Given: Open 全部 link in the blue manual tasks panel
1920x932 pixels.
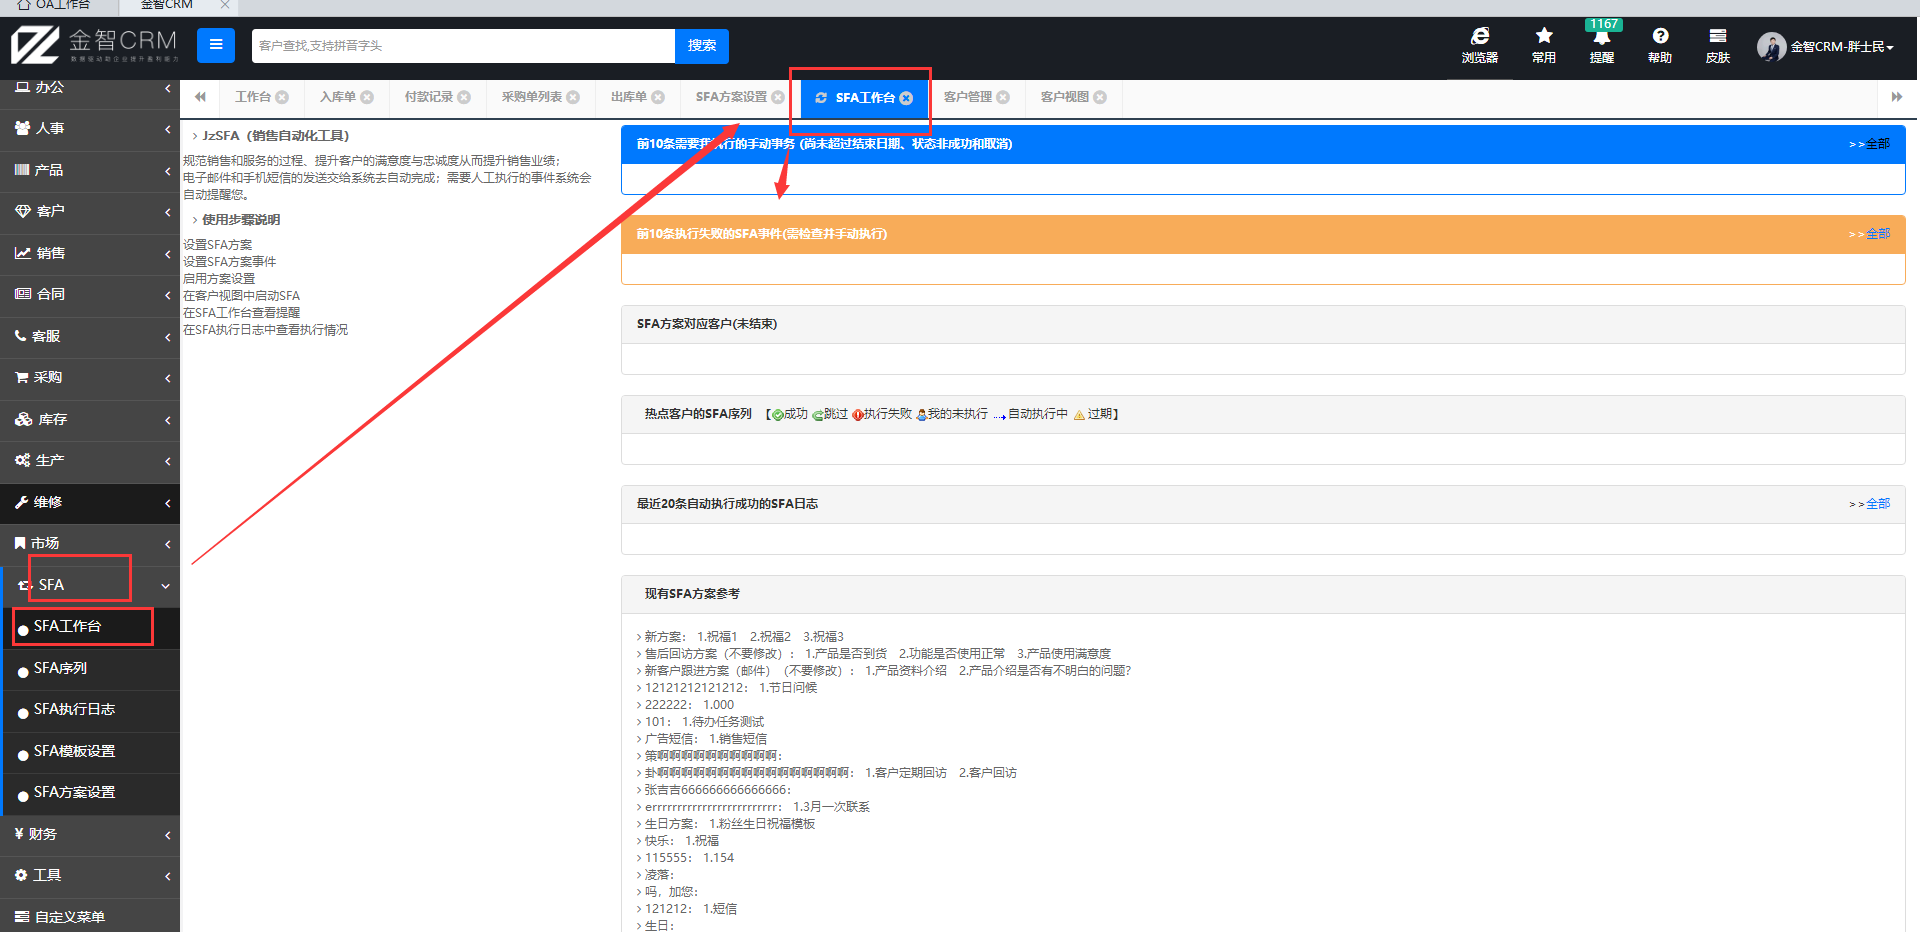Looking at the screenshot, I should click(1877, 144).
